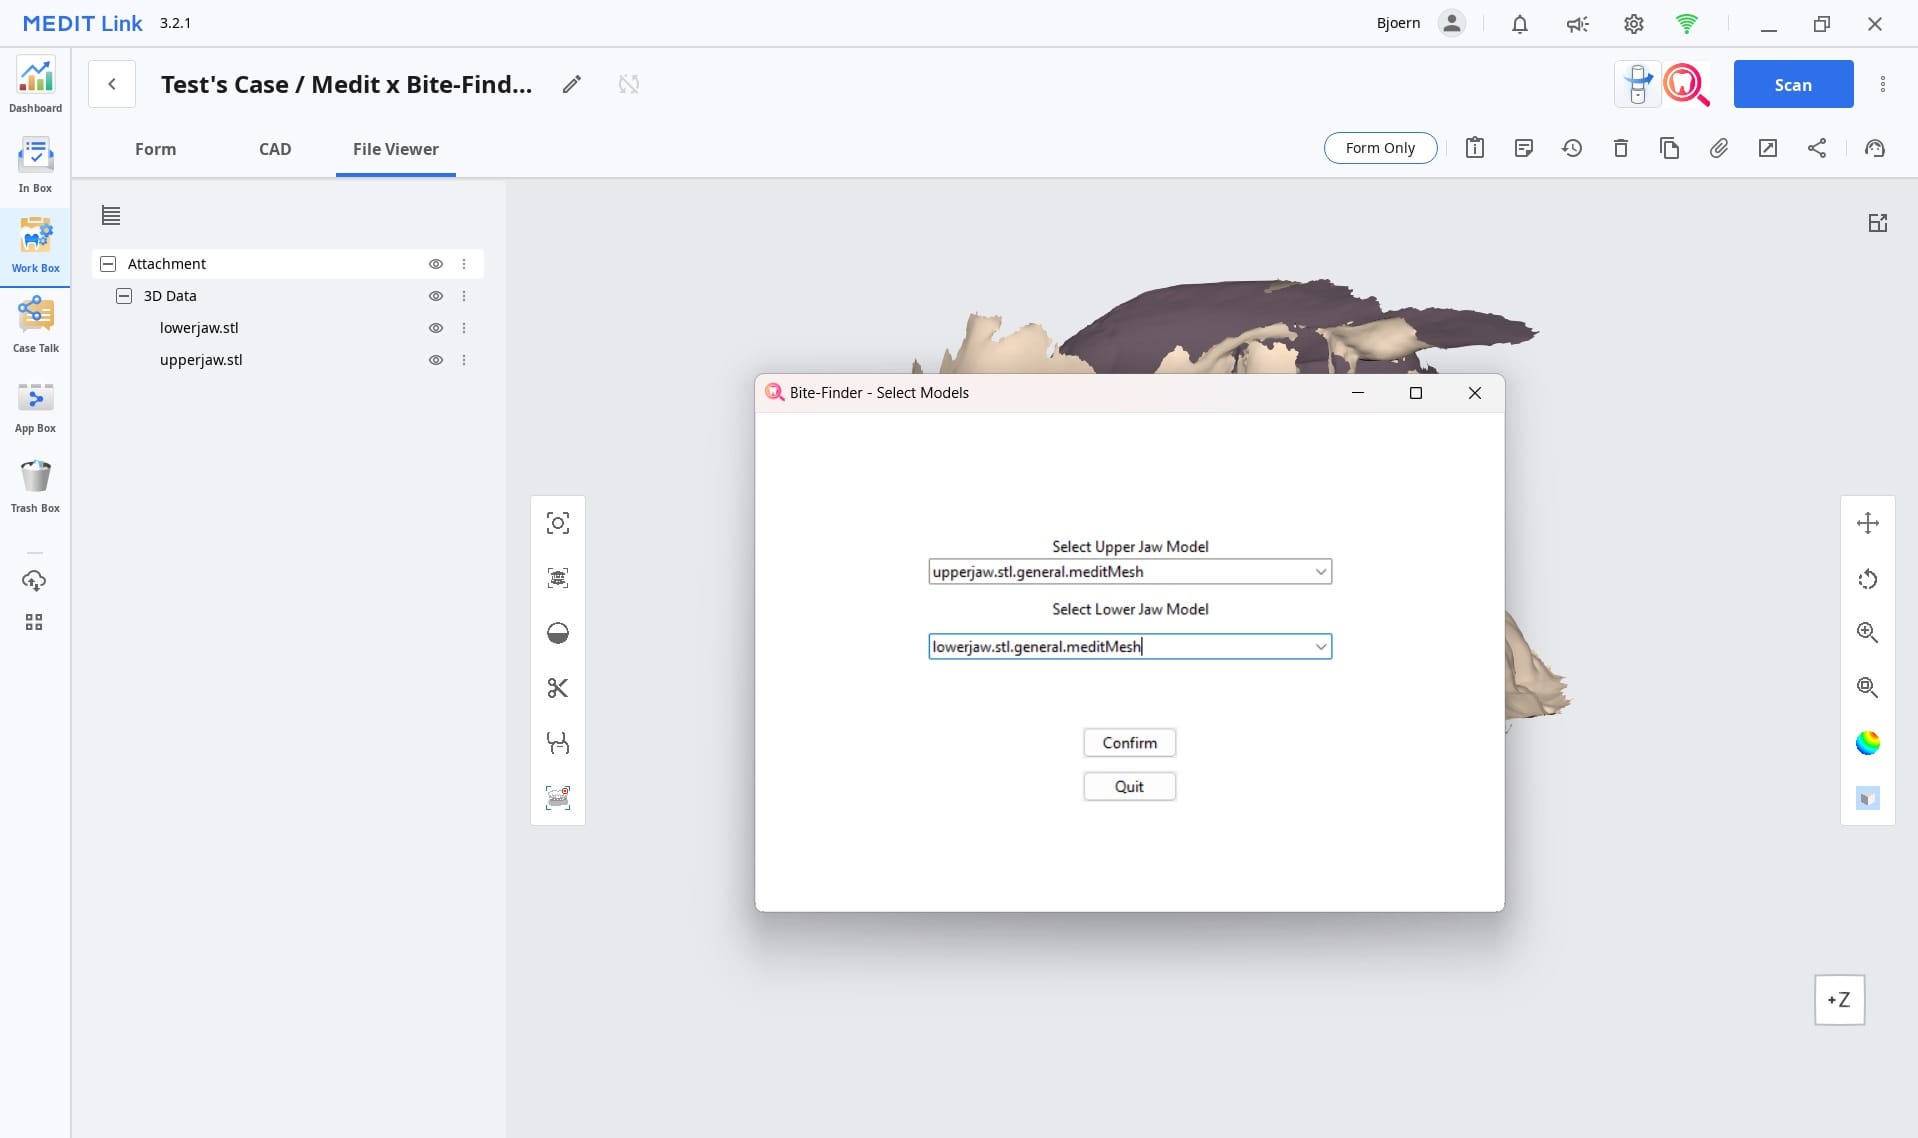Viewport: 1918px width, 1138px height.
Task: Select the scissors trim tool
Action: tap(558, 688)
